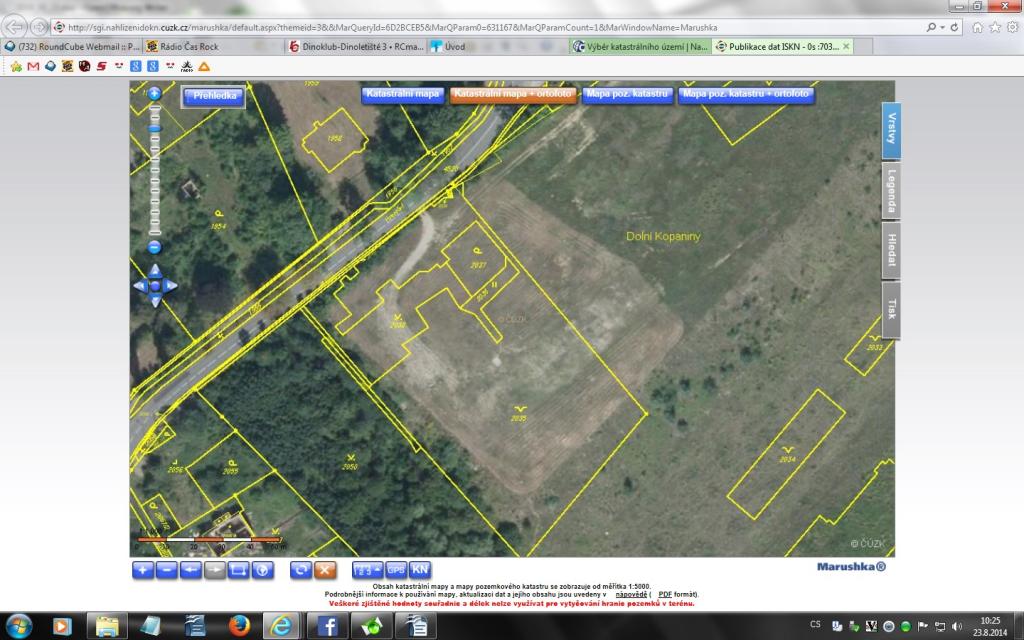The width and height of the screenshot is (1024, 640).
Task: Click the zoom out minus button in bottom toolbar
Action: pos(166,570)
